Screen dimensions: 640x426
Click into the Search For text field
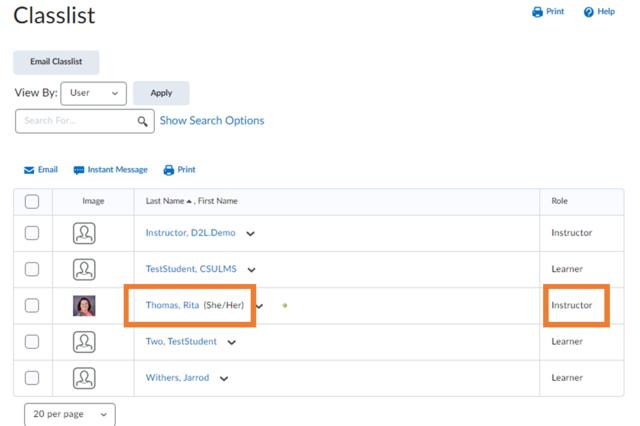75,121
